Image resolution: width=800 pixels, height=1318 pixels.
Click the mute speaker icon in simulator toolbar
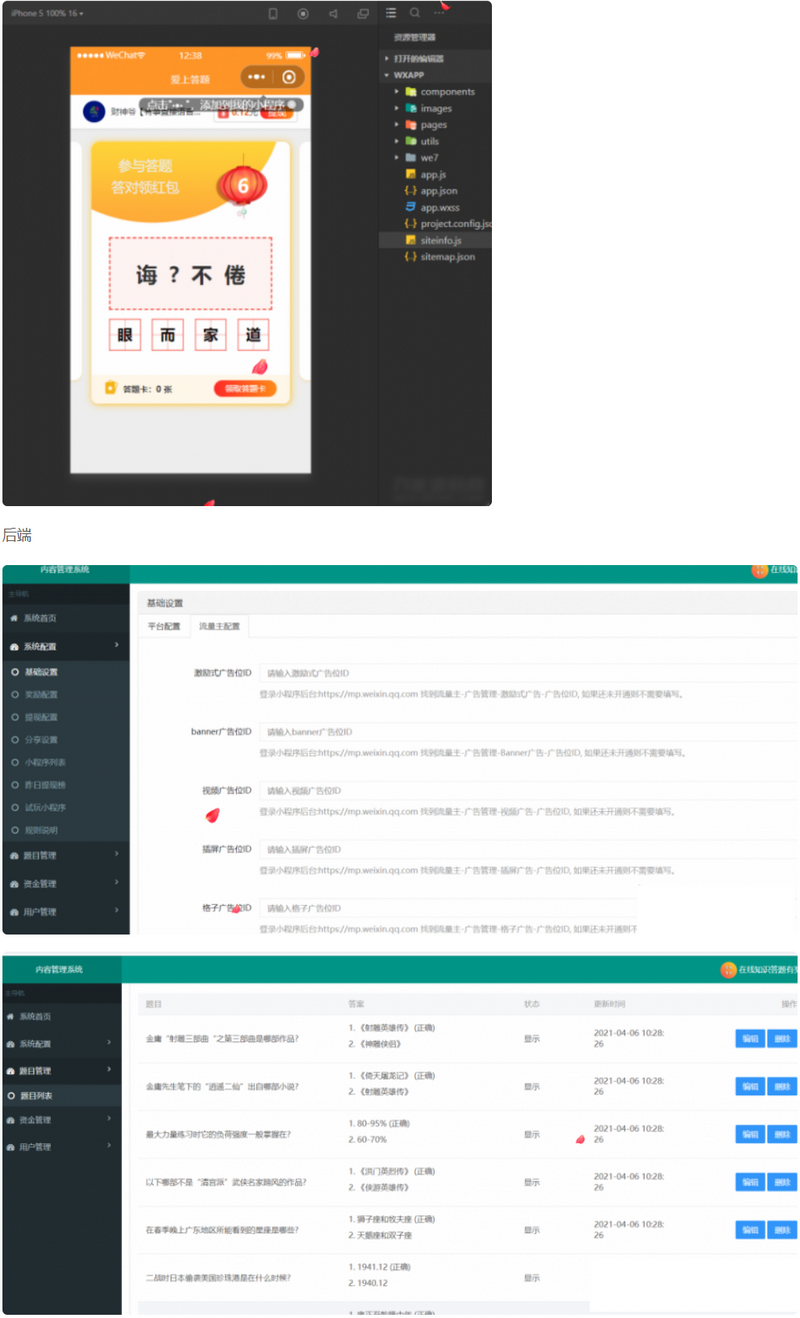[x=333, y=13]
